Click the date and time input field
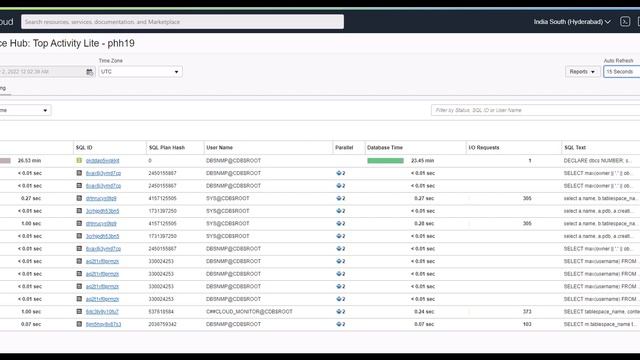Screen dimensions: 640x360 42,72
